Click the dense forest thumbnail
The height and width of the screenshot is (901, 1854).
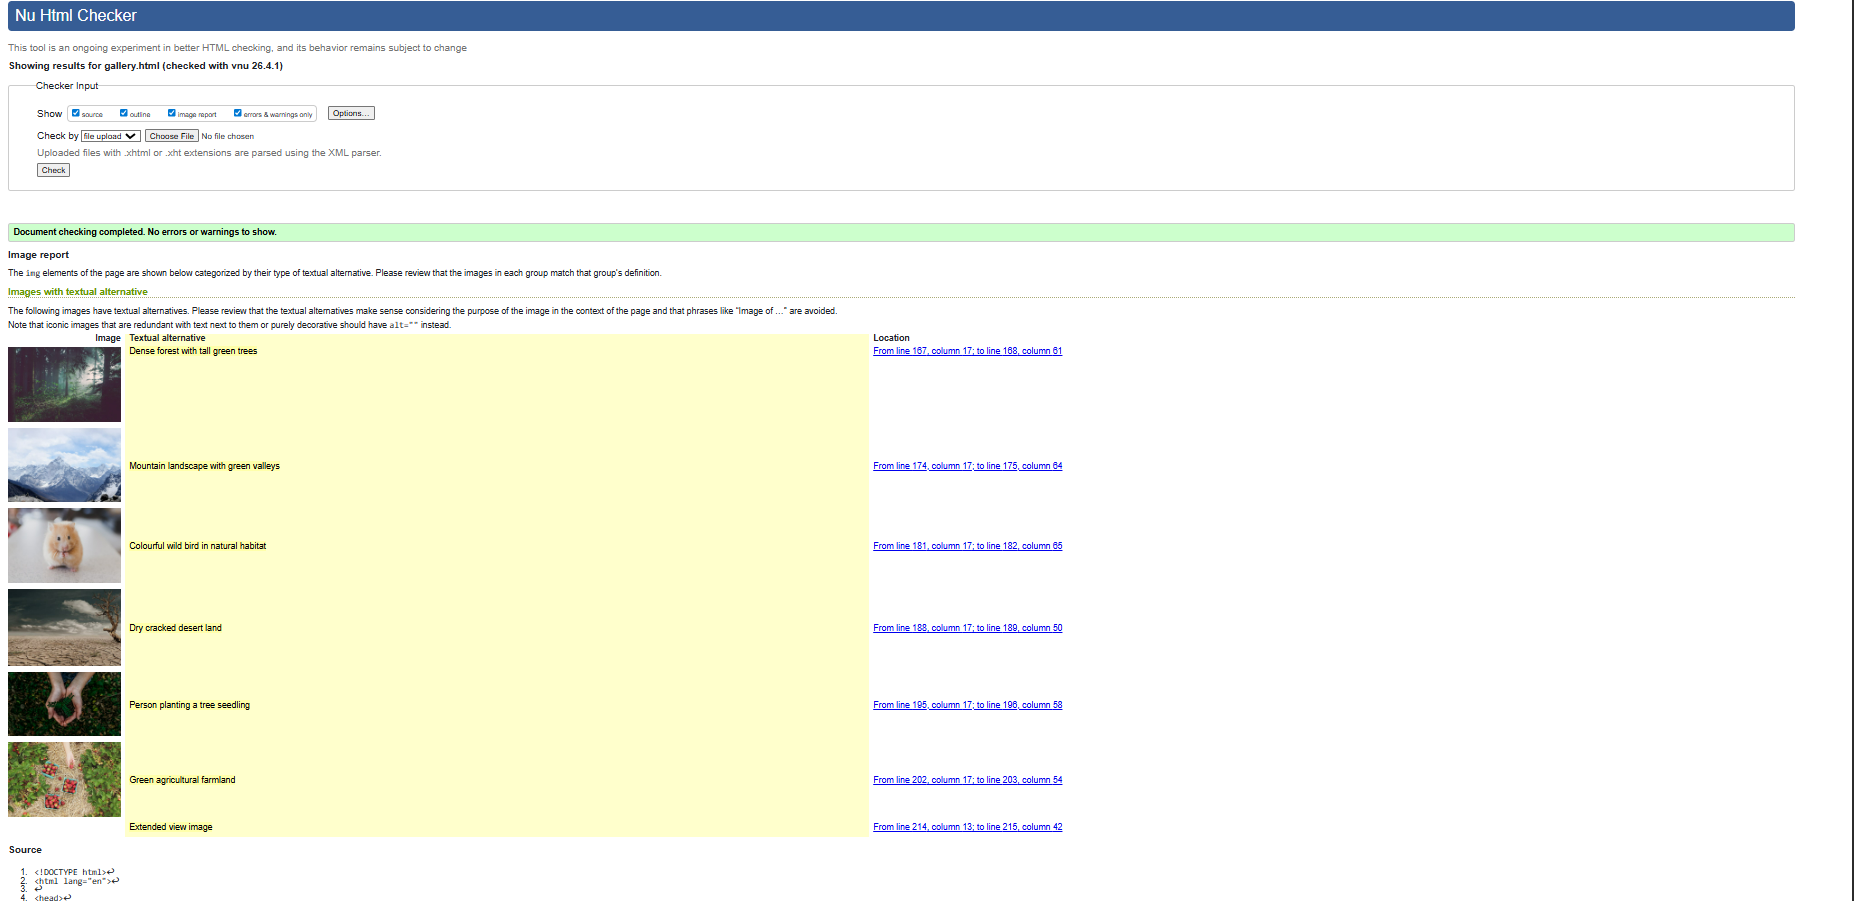click(64, 385)
